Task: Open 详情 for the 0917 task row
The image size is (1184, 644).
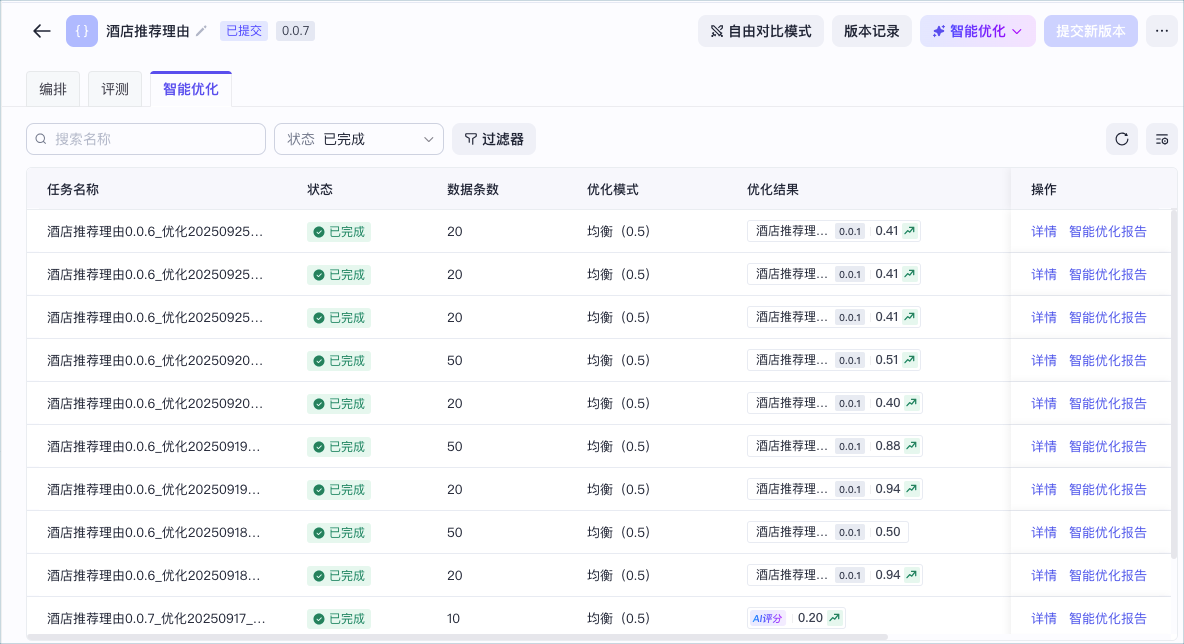Action: 1044,618
